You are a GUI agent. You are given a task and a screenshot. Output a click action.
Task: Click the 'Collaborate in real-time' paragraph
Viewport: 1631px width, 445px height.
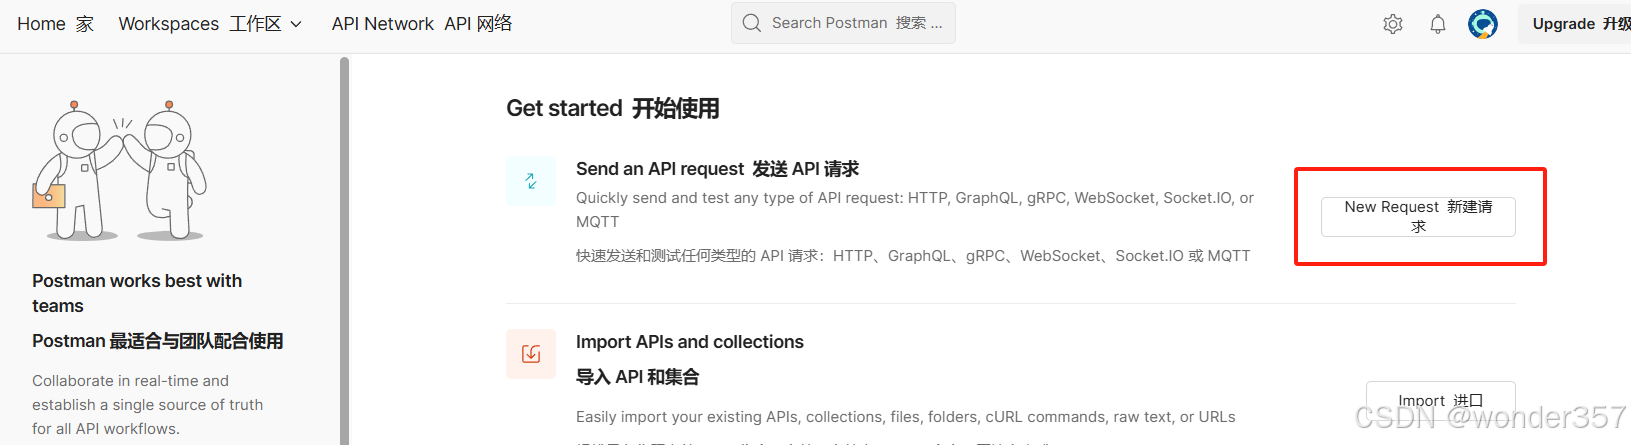[148, 405]
